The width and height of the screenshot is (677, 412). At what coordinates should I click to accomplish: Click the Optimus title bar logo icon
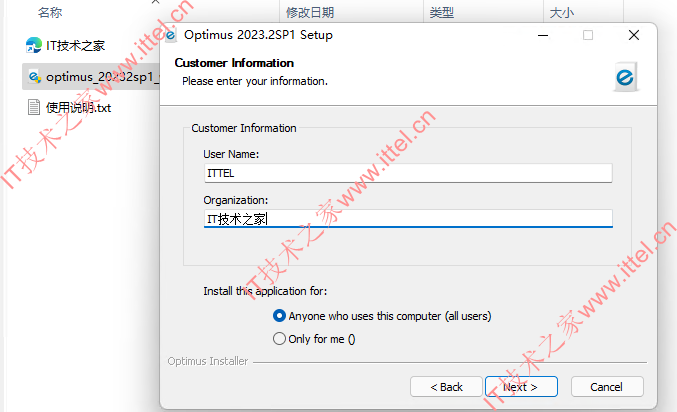pos(171,35)
